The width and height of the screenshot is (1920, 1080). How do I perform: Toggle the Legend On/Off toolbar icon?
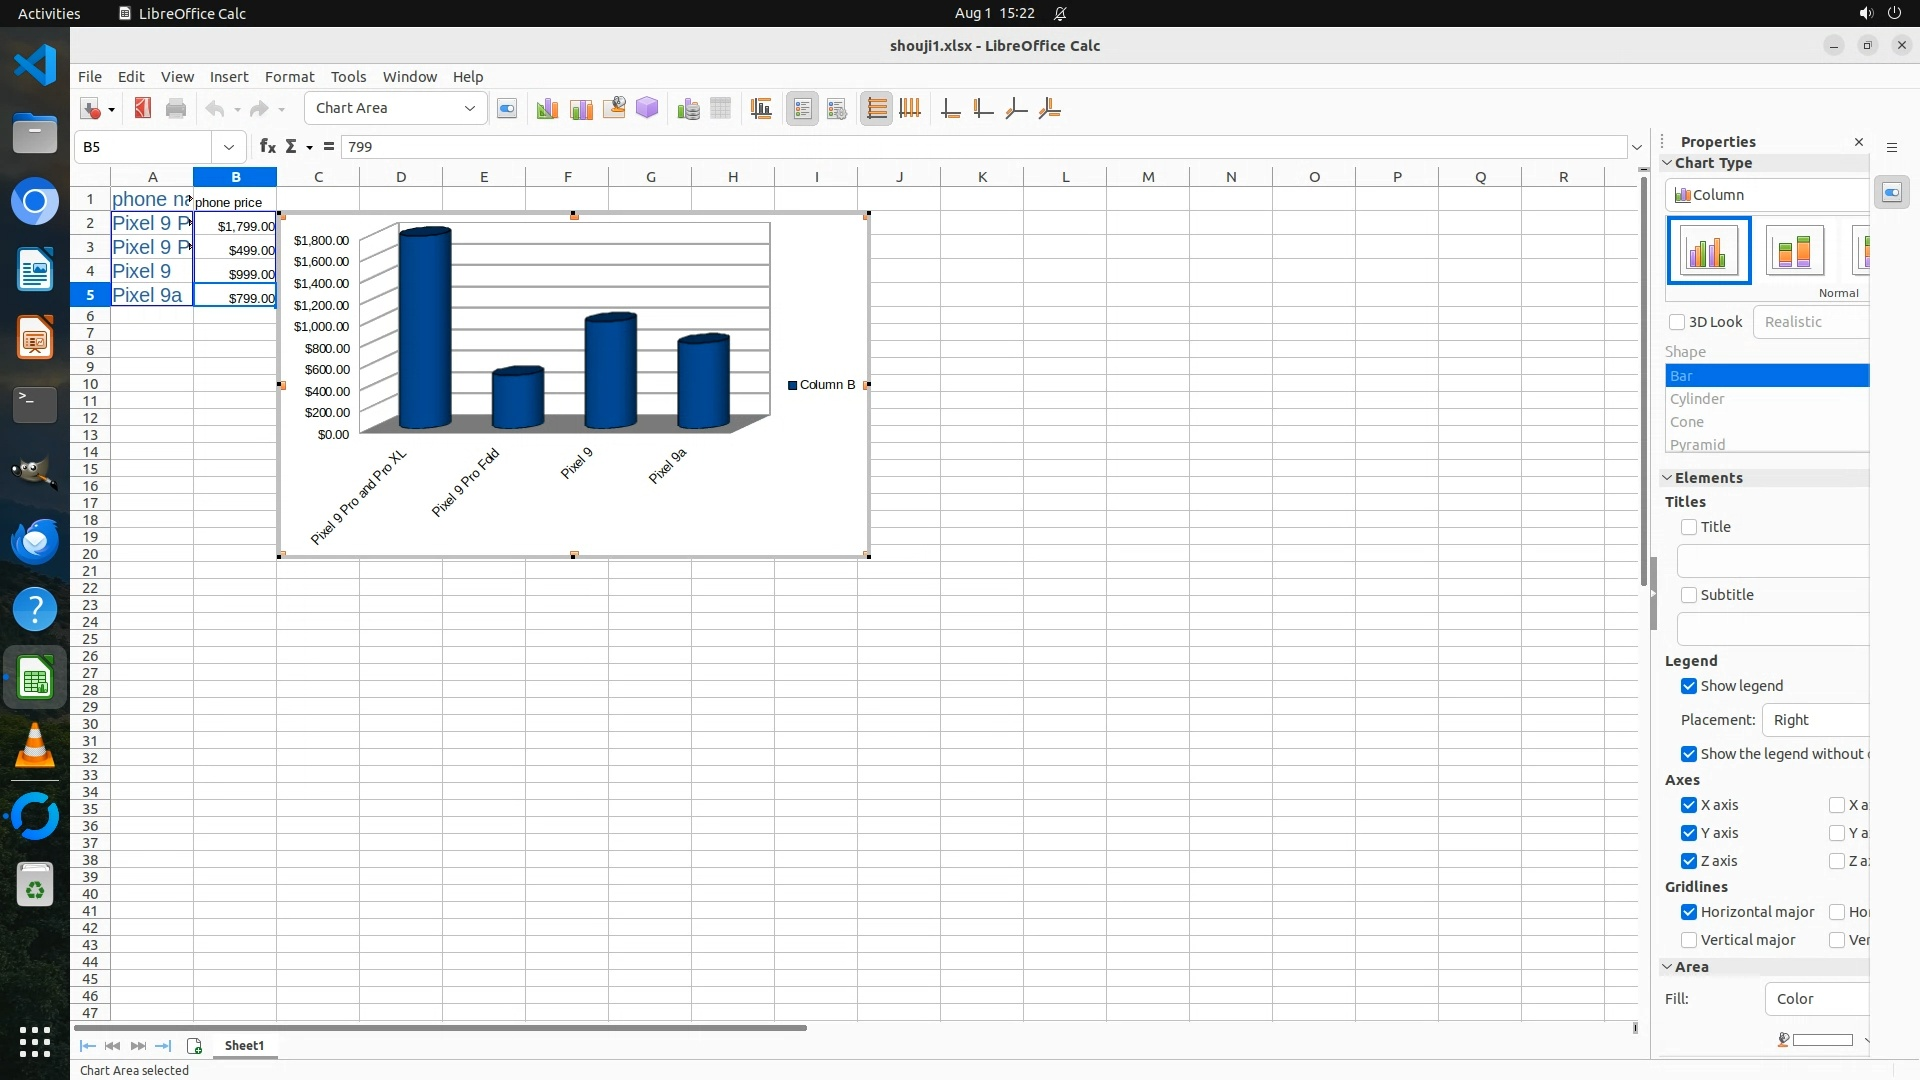802,109
